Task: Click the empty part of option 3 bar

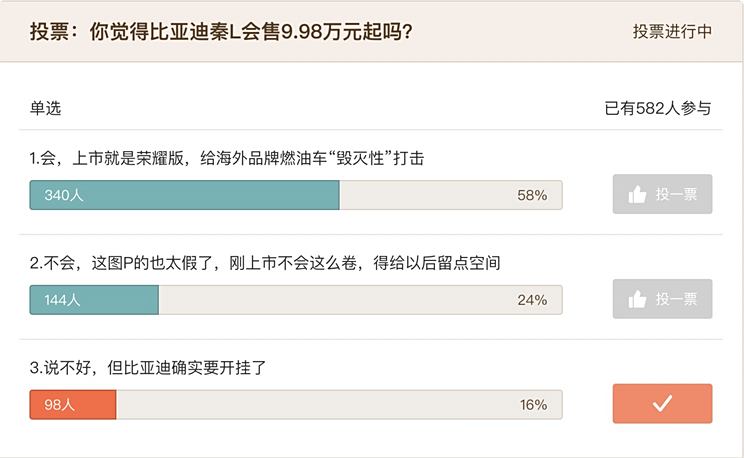Action: coord(320,405)
